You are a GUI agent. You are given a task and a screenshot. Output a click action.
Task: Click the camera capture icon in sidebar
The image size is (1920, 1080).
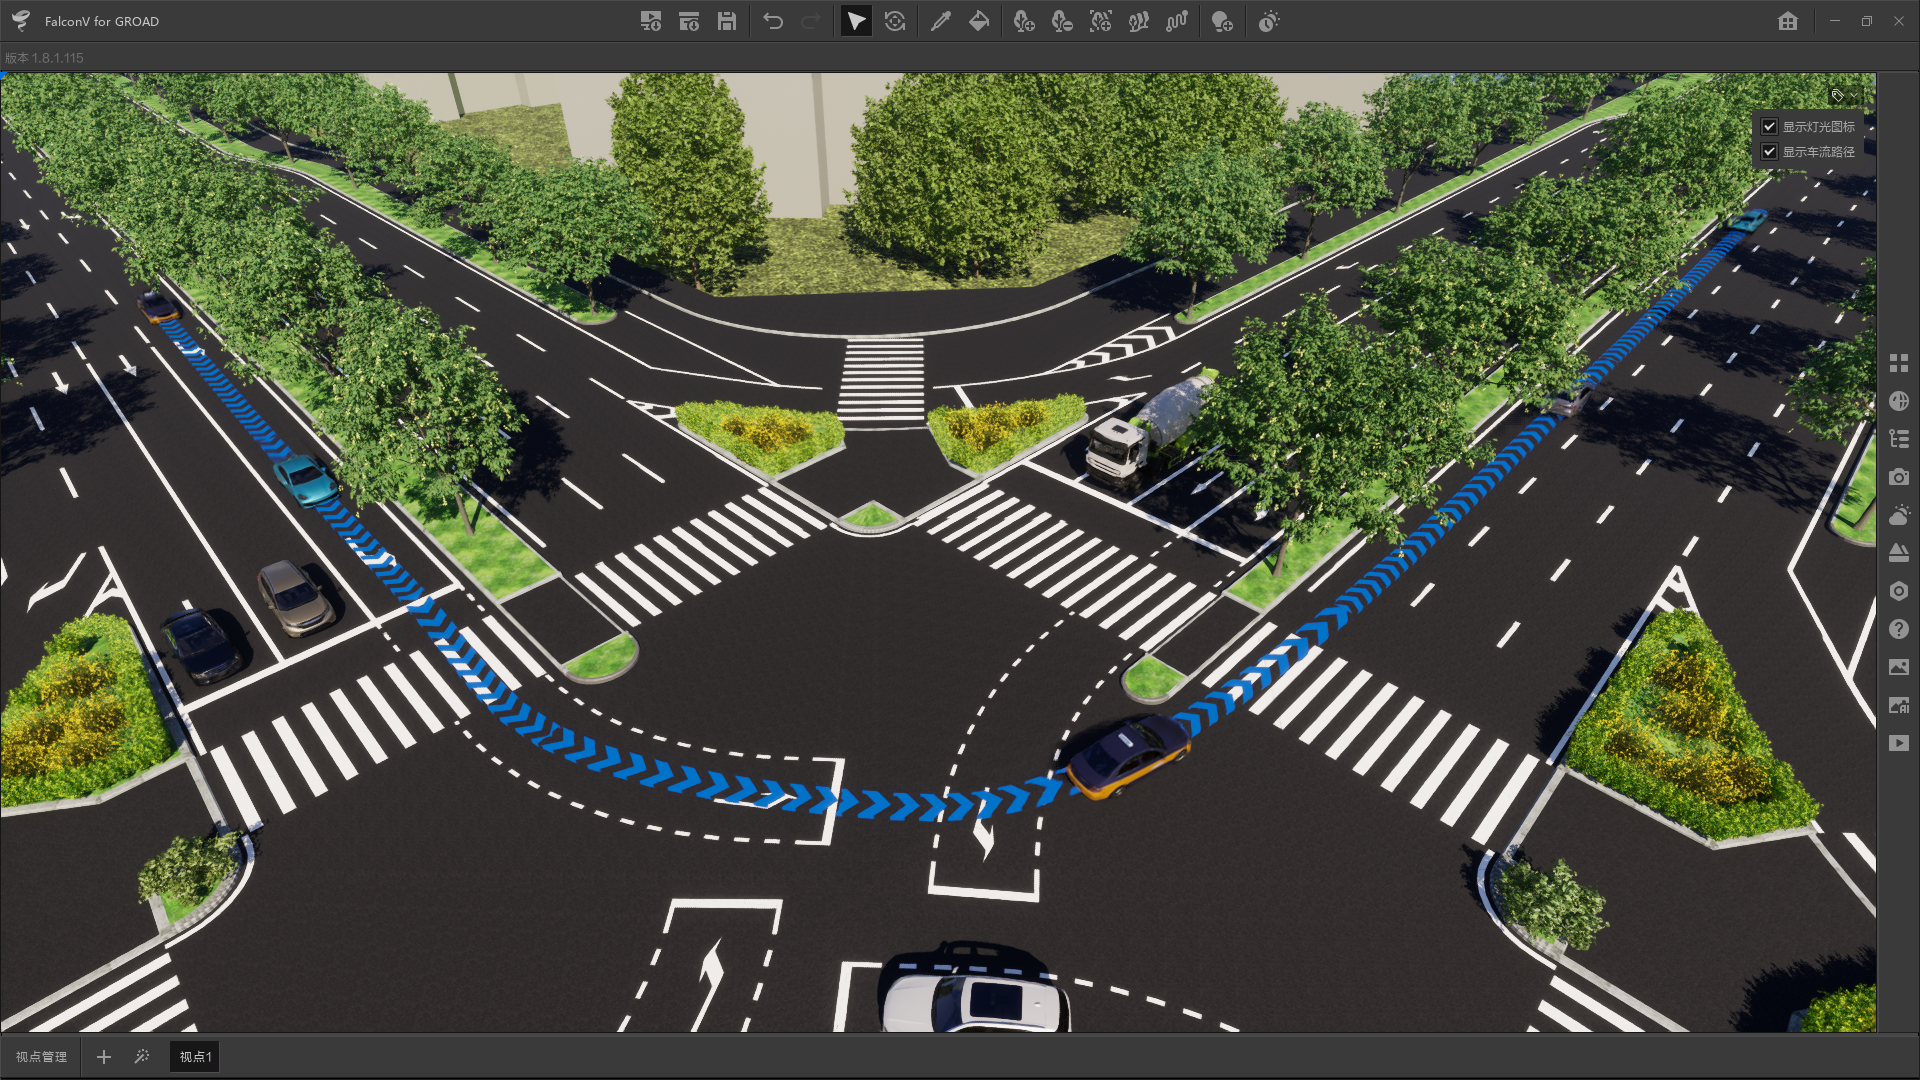(1899, 477)
